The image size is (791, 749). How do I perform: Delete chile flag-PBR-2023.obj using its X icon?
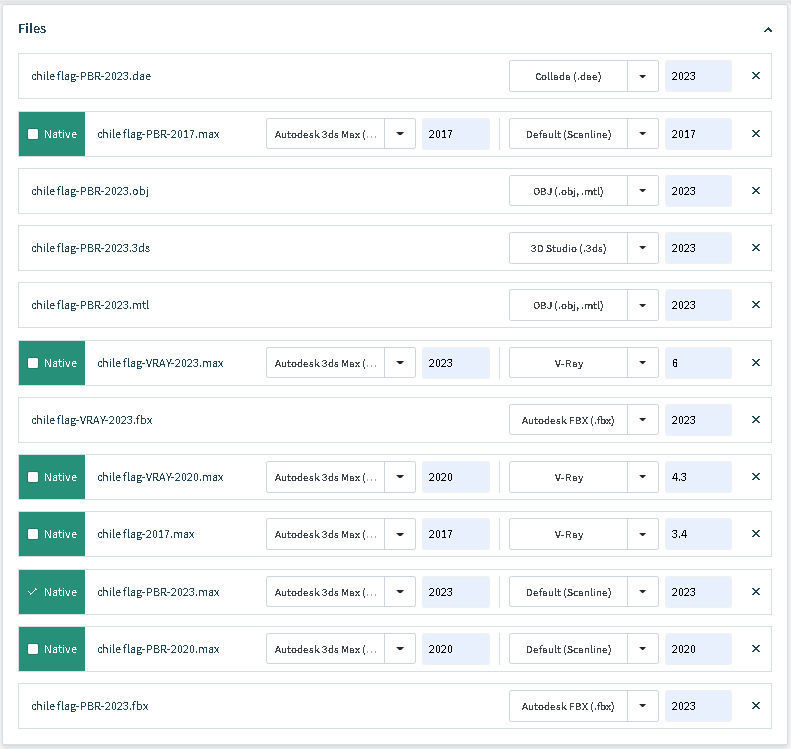[755, 191]
